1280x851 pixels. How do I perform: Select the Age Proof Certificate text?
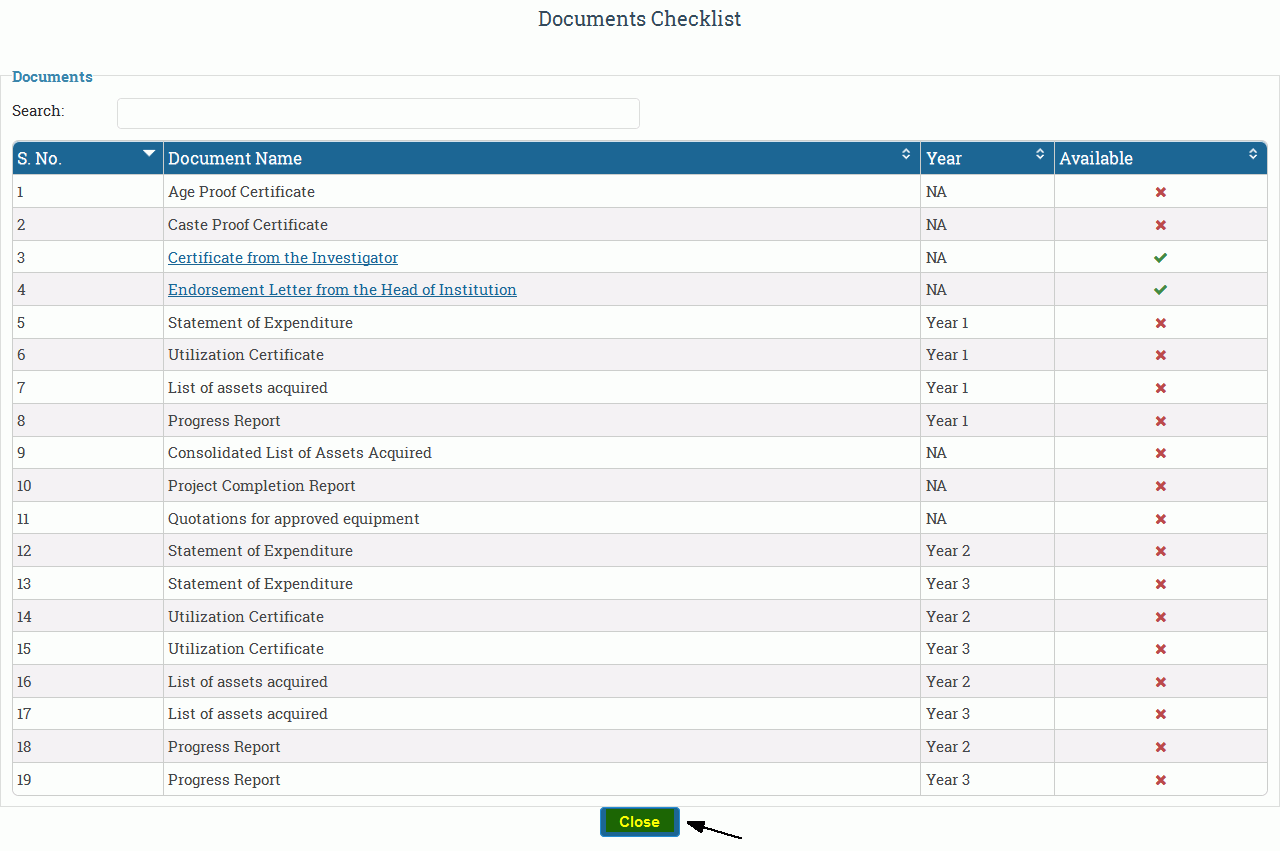click(241, 192)
